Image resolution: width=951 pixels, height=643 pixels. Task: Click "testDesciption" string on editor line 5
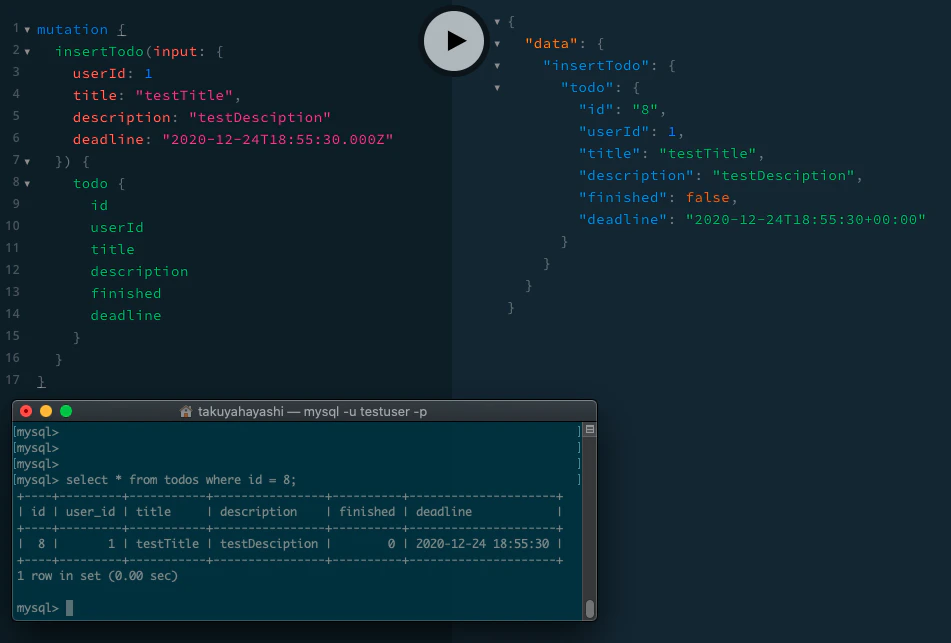[260, 118]
